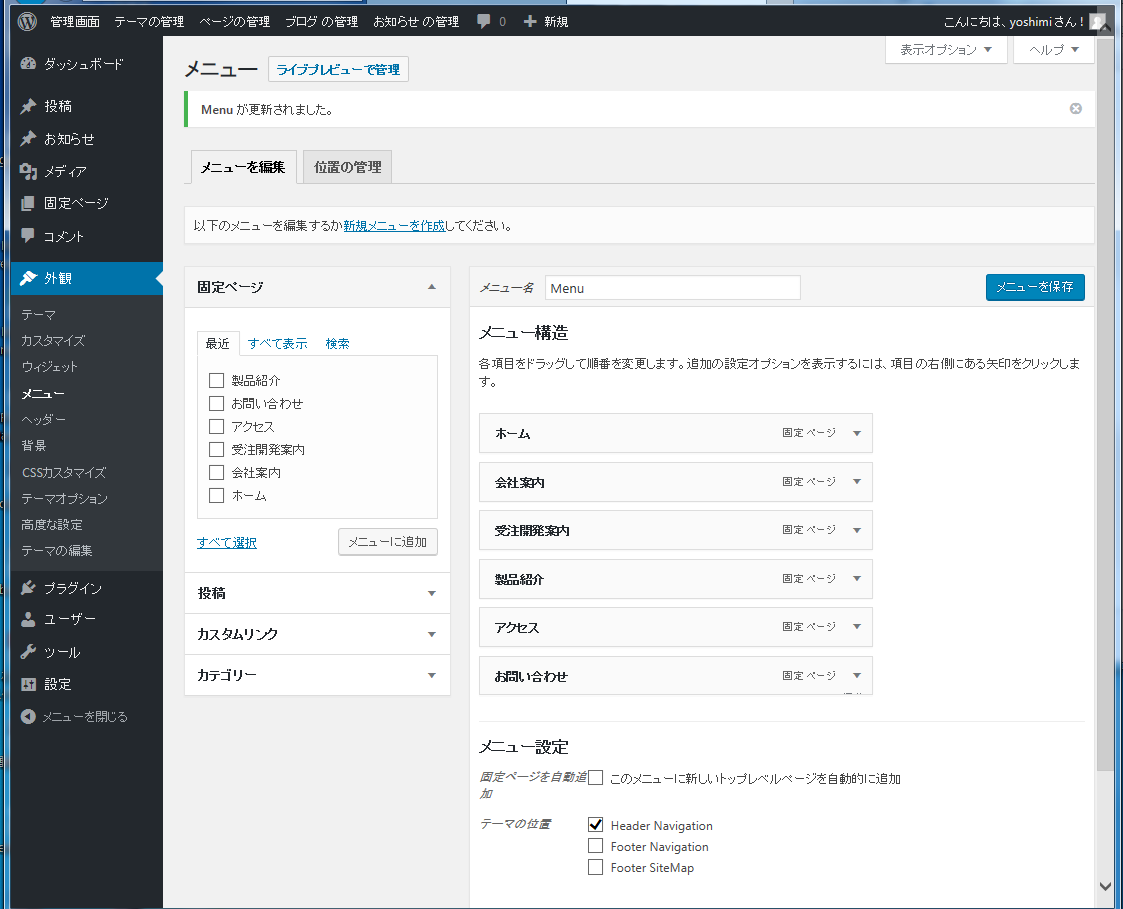Enable the Footer Navigation location checkbox
This screenshot has width=1123, height=909.
(596, 846)
